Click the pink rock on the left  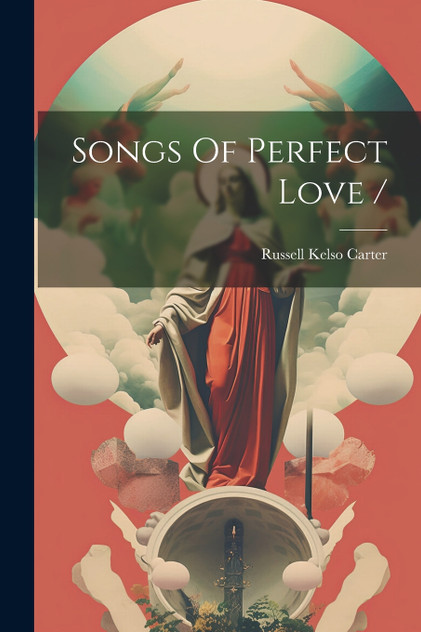(135, 474)
